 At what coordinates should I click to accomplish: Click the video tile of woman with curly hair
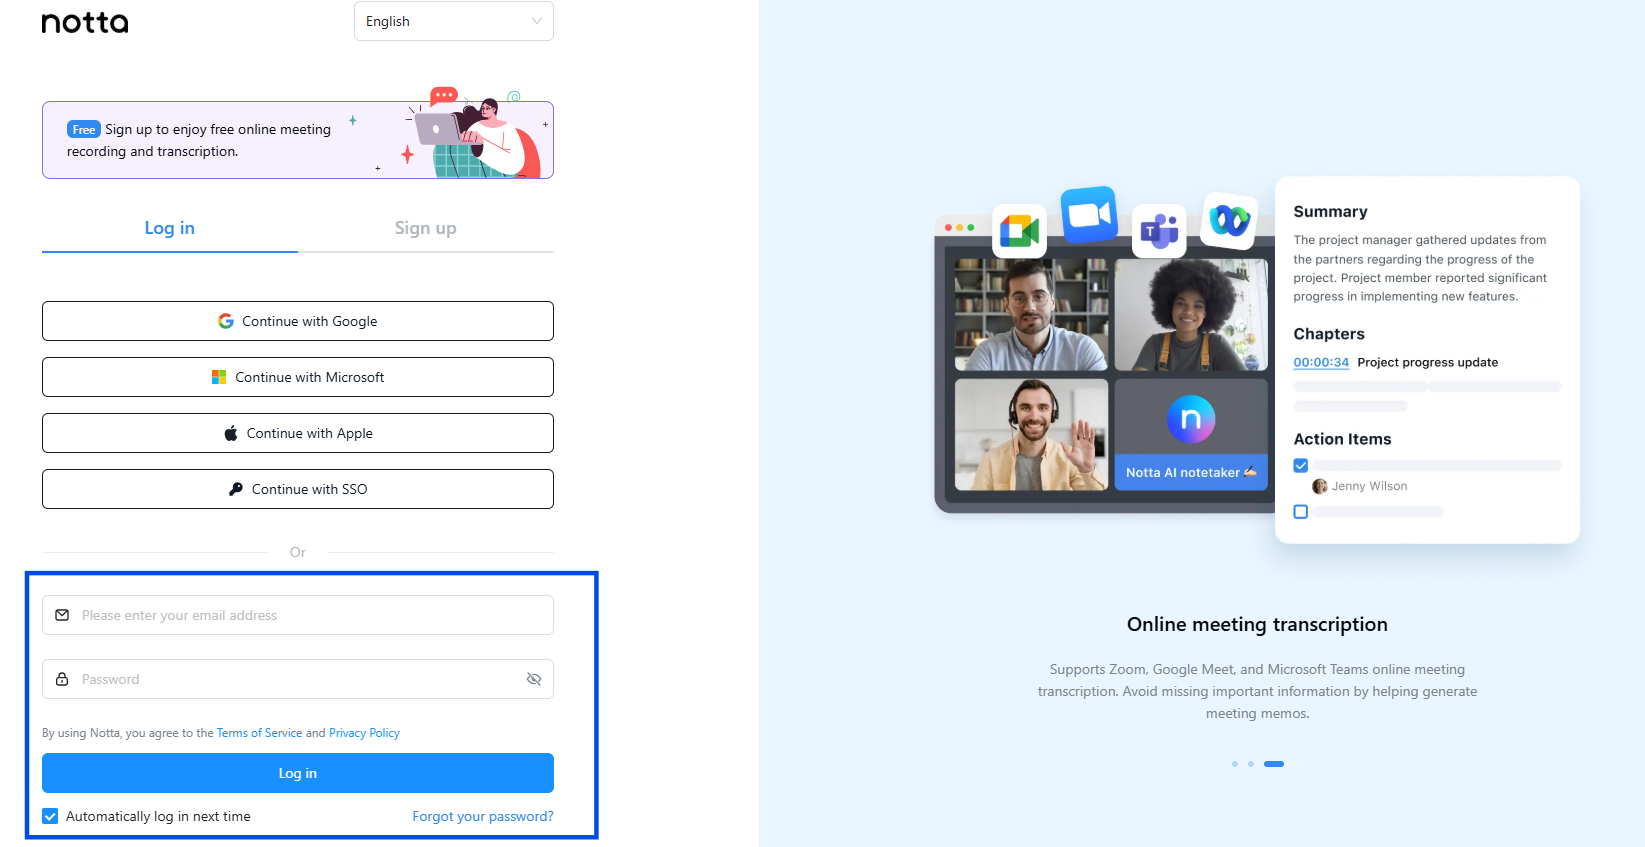[1191, 315]
